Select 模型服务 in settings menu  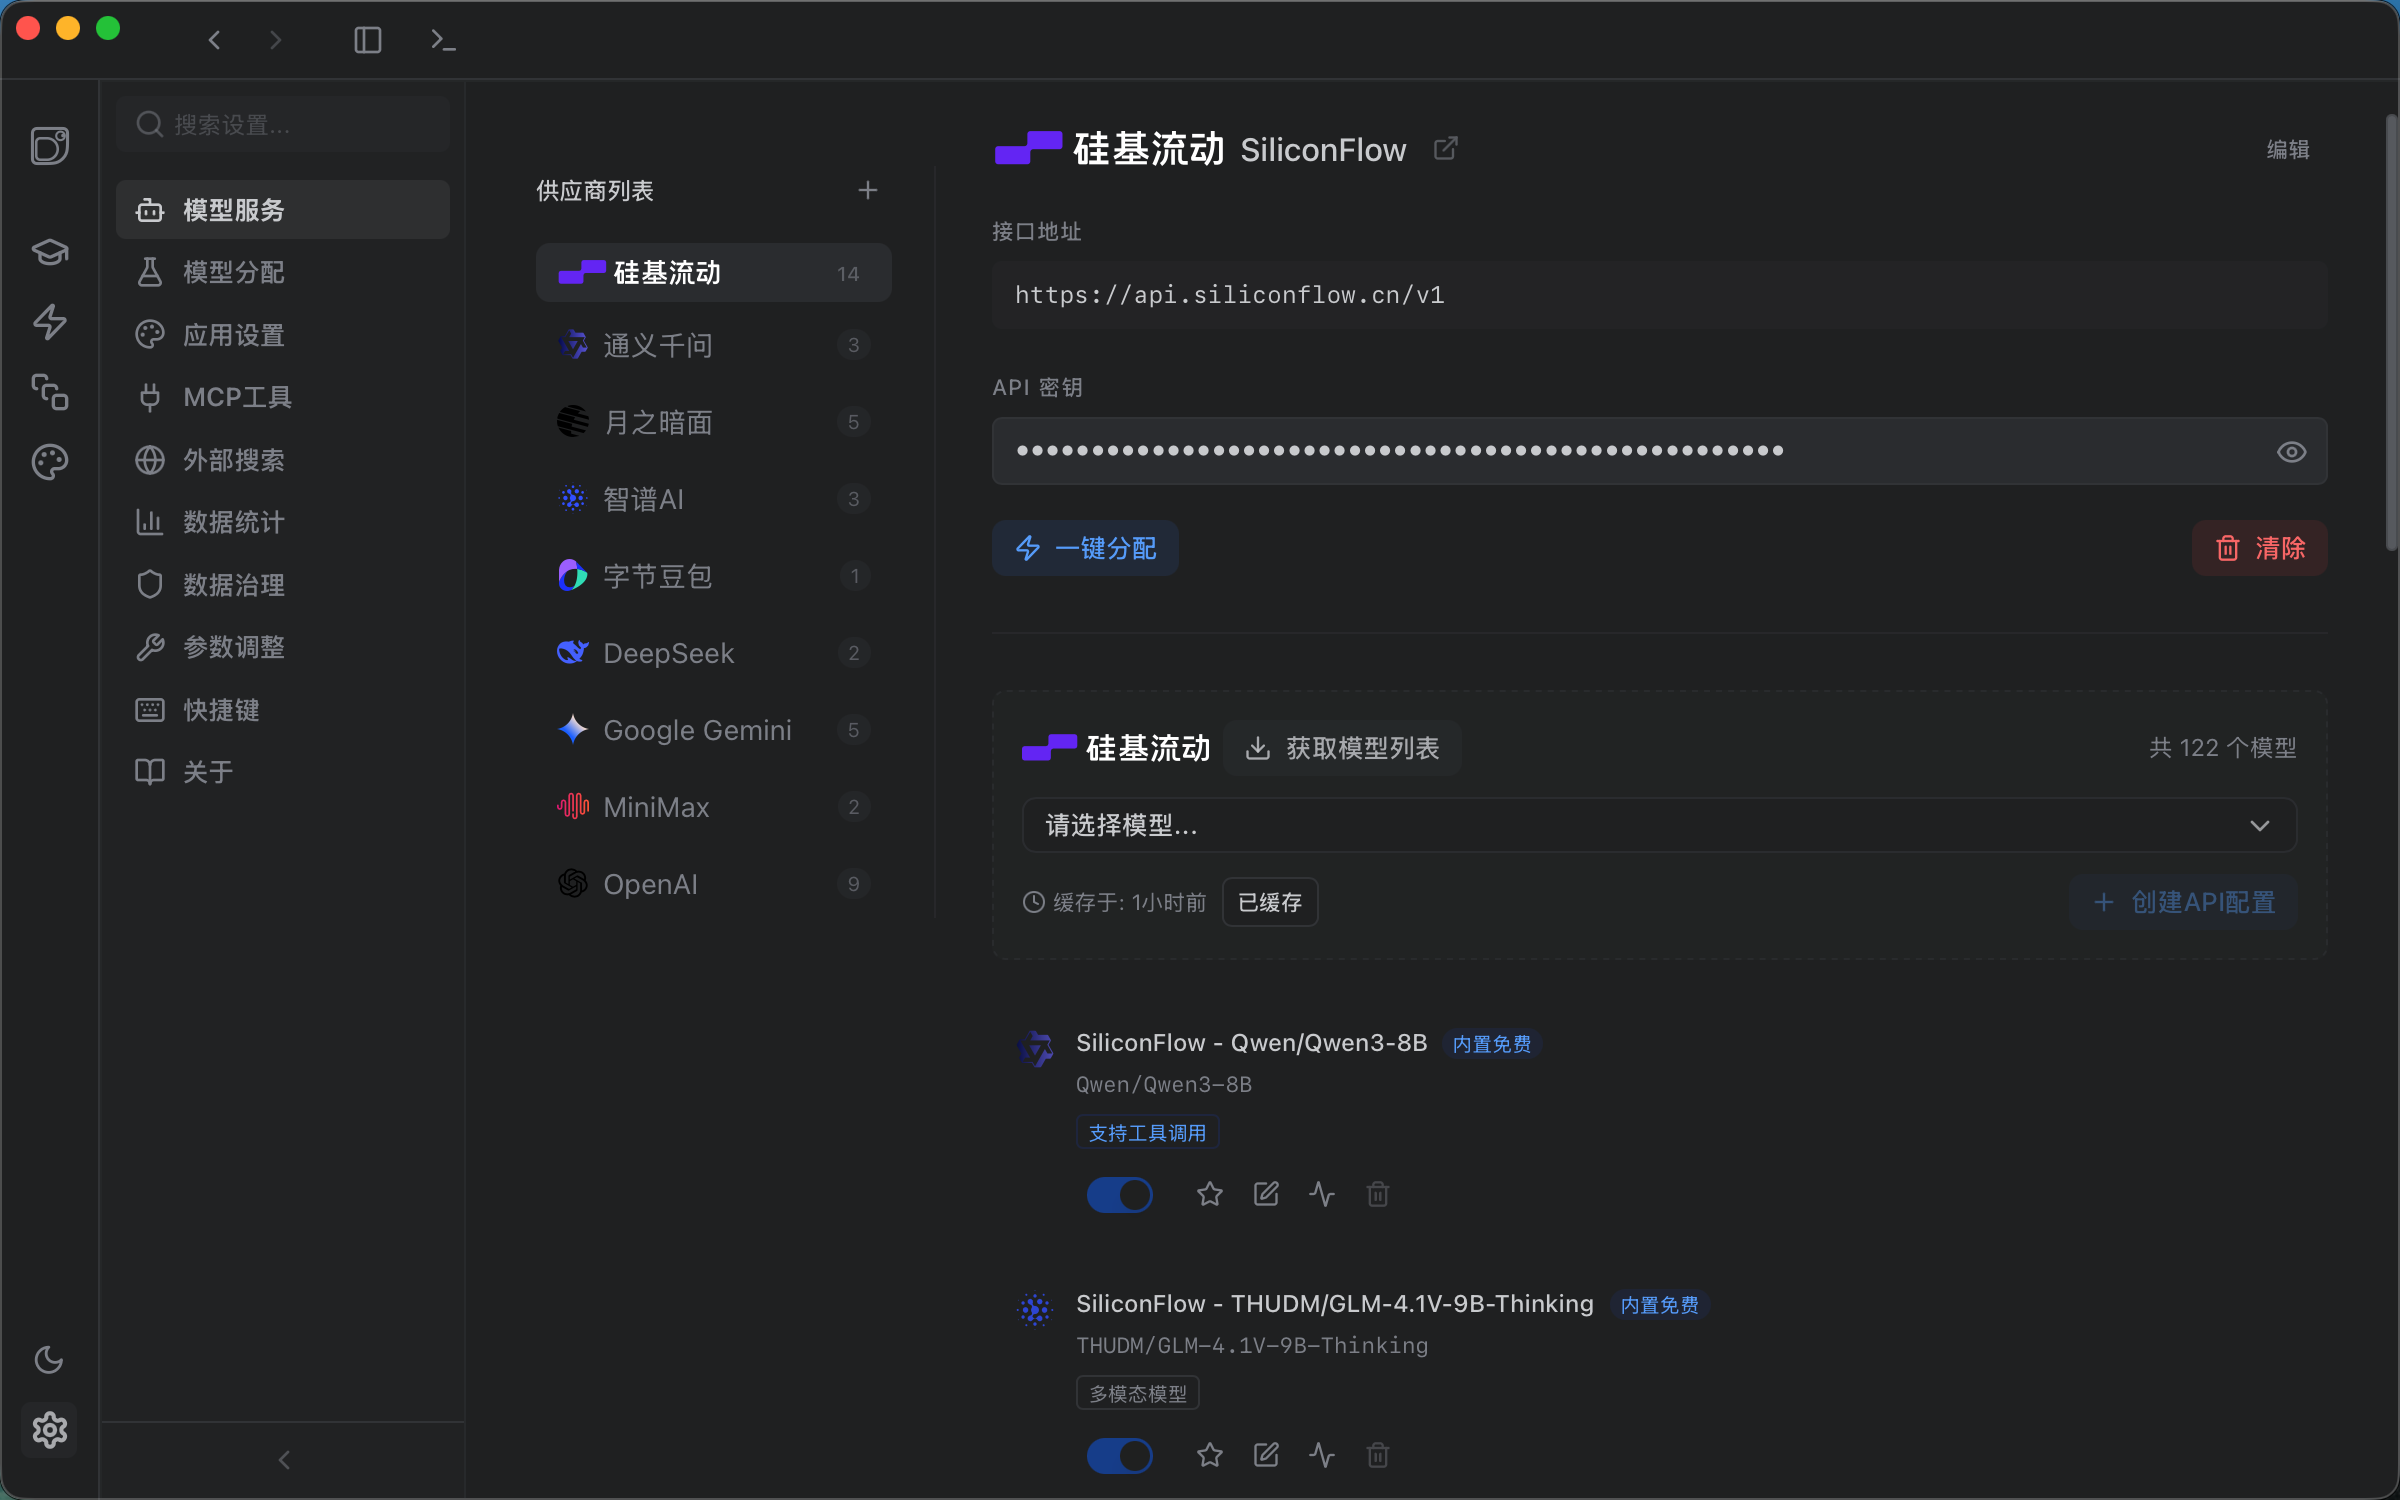point(283,210)
